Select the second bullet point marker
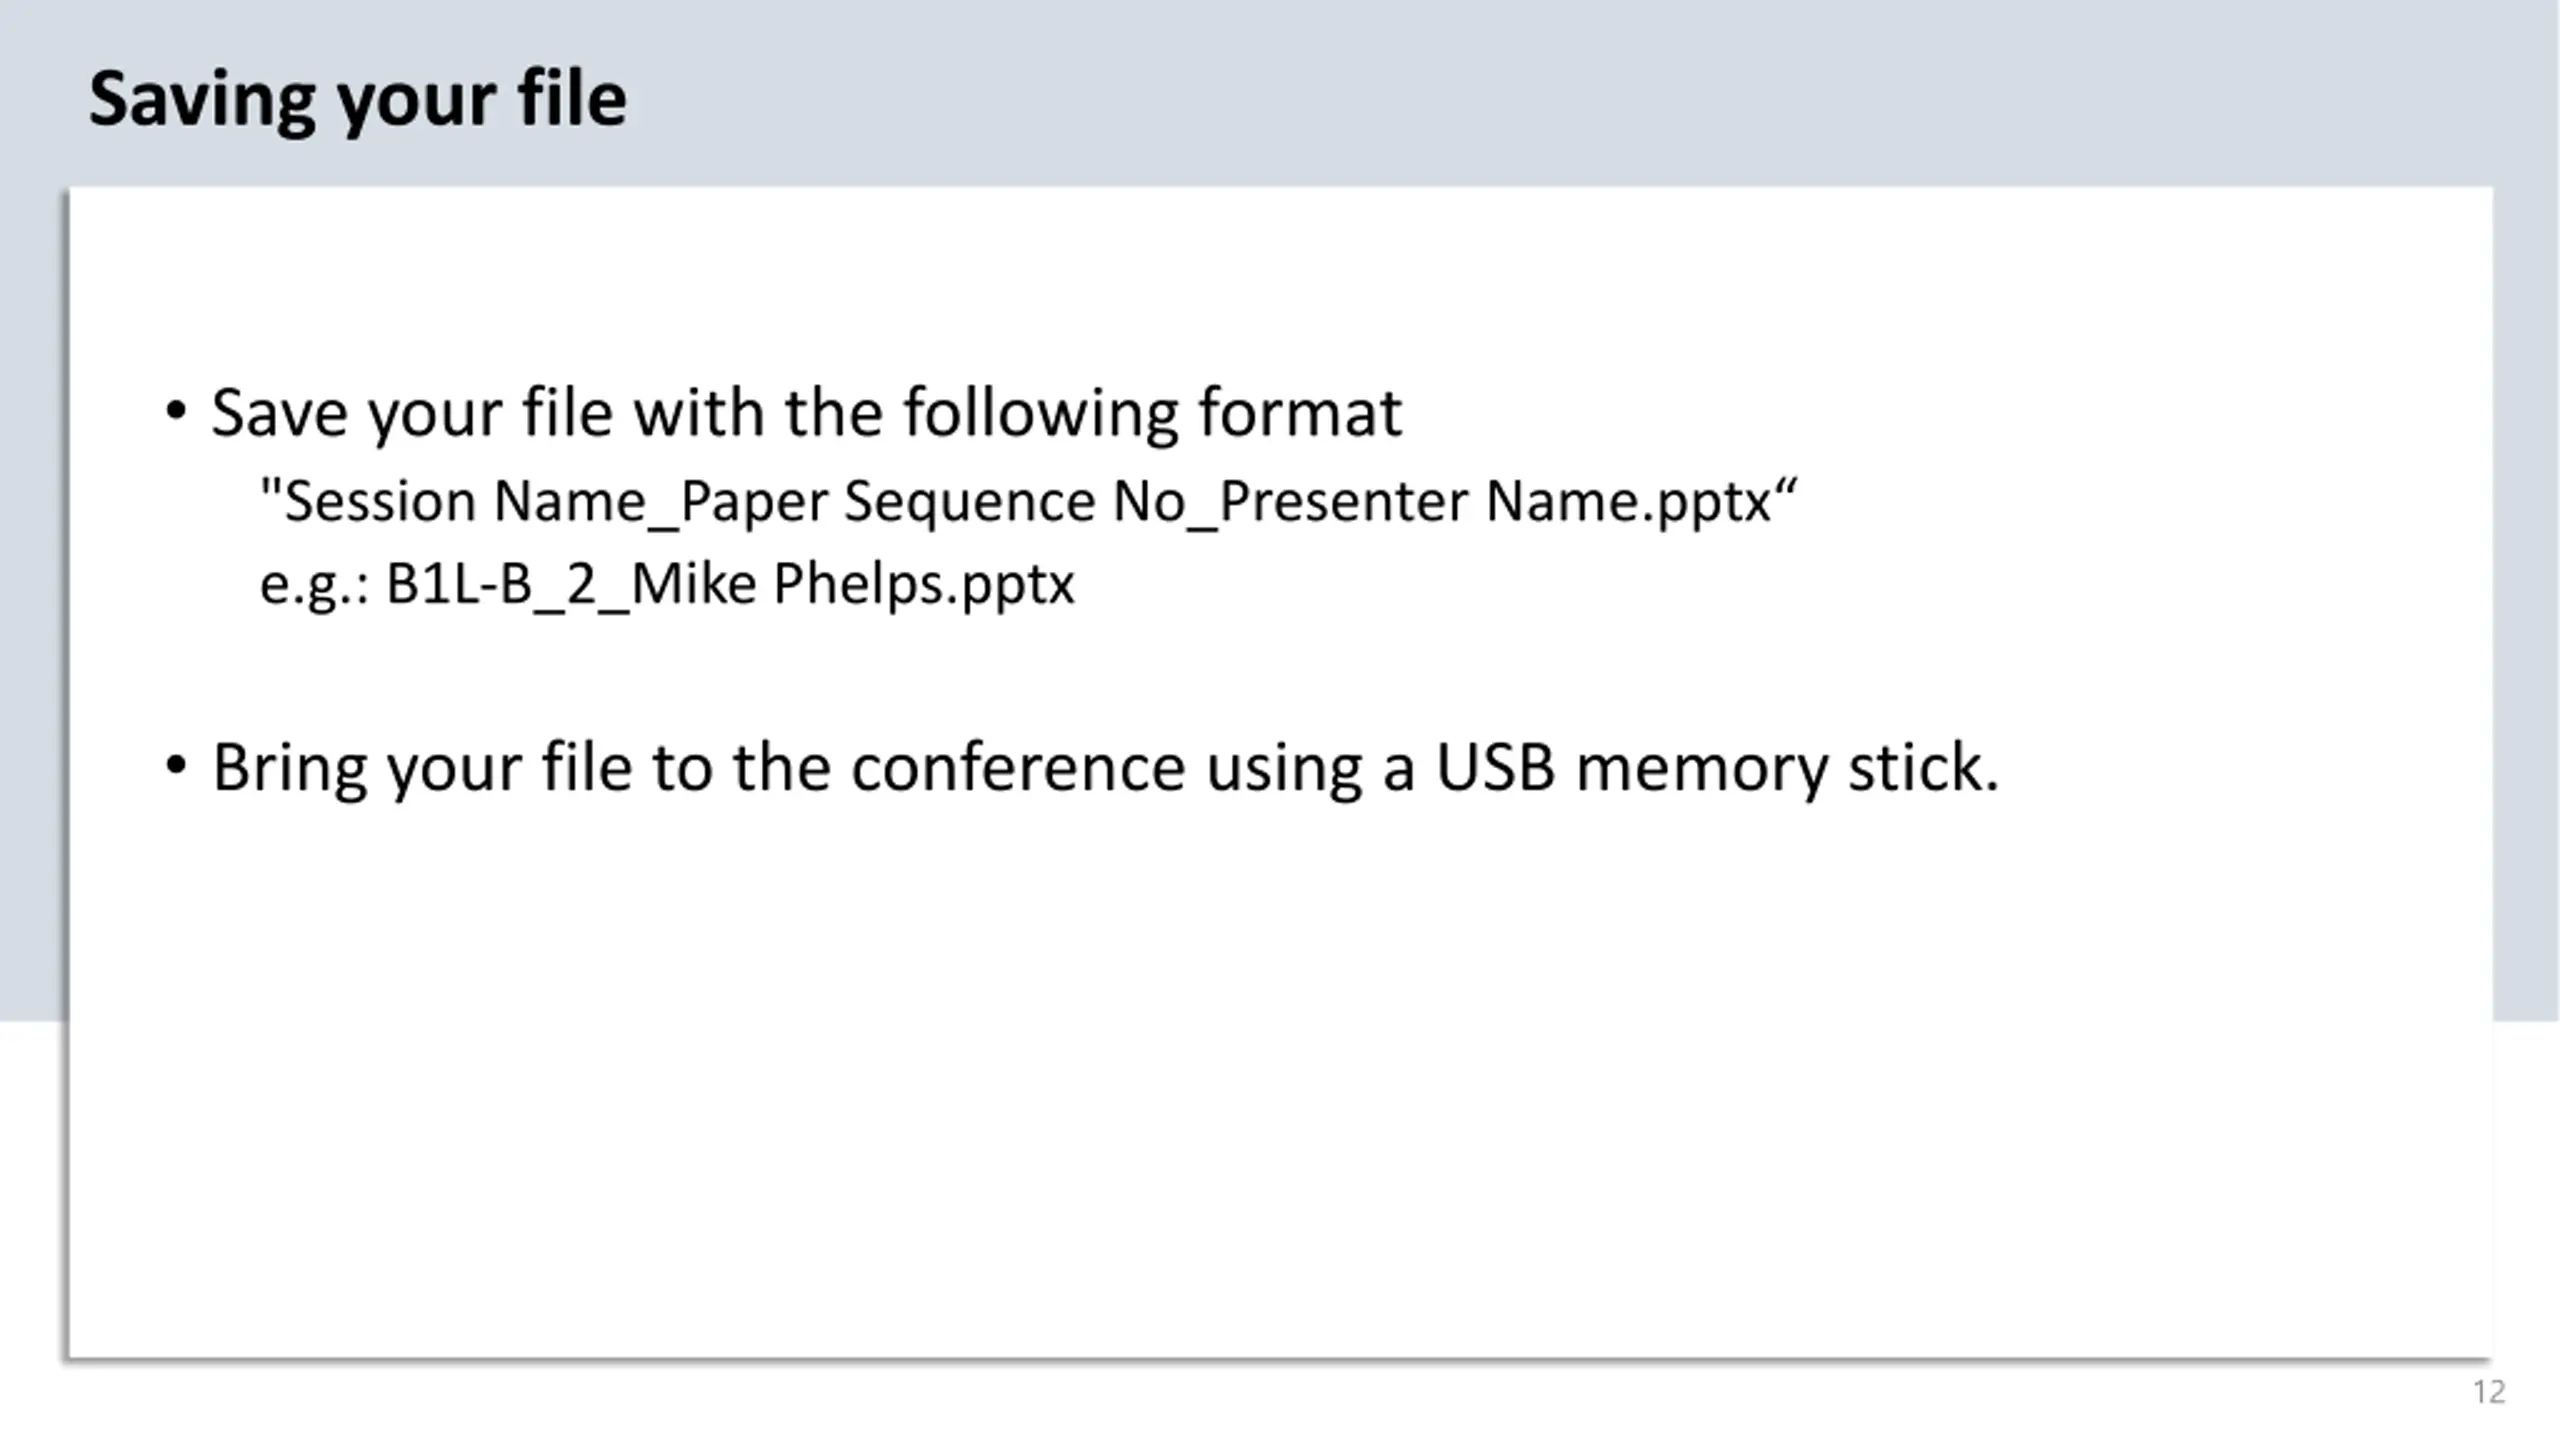This screenshot has height=1440, width=2560. [176, 767]
